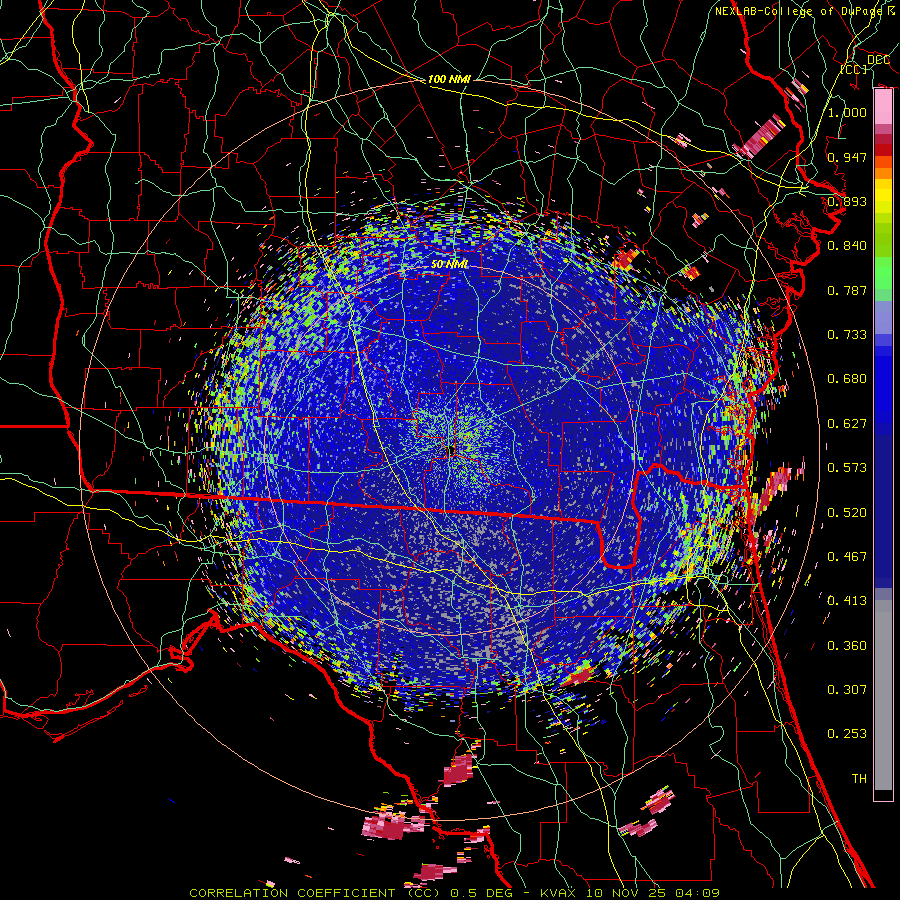The image size is (900, 900).
Task: Click the TH threshold legend label
Action: click(x=859, y=779)
